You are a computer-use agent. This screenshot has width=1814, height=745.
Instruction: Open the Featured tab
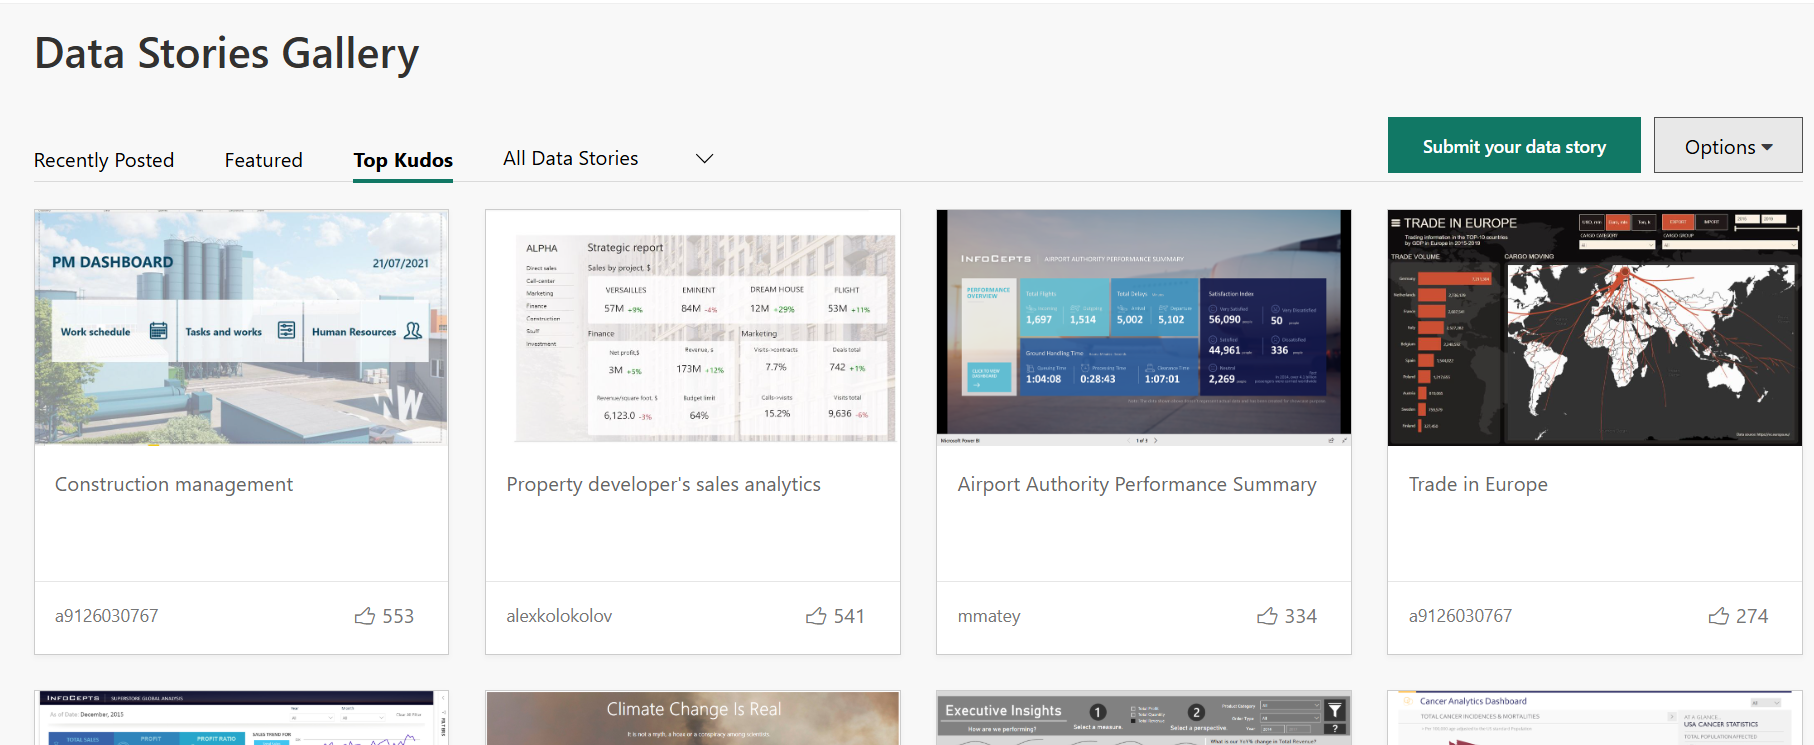click(263, 160)
